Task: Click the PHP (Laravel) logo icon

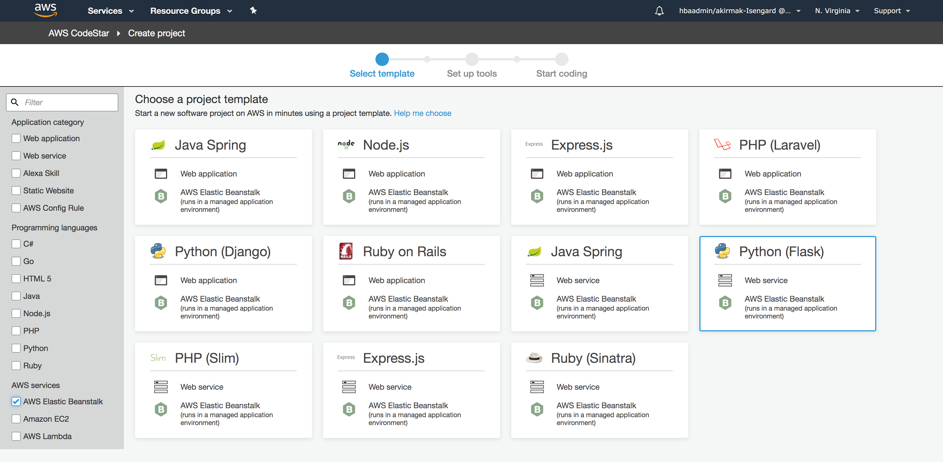Action: click(722, 144)
